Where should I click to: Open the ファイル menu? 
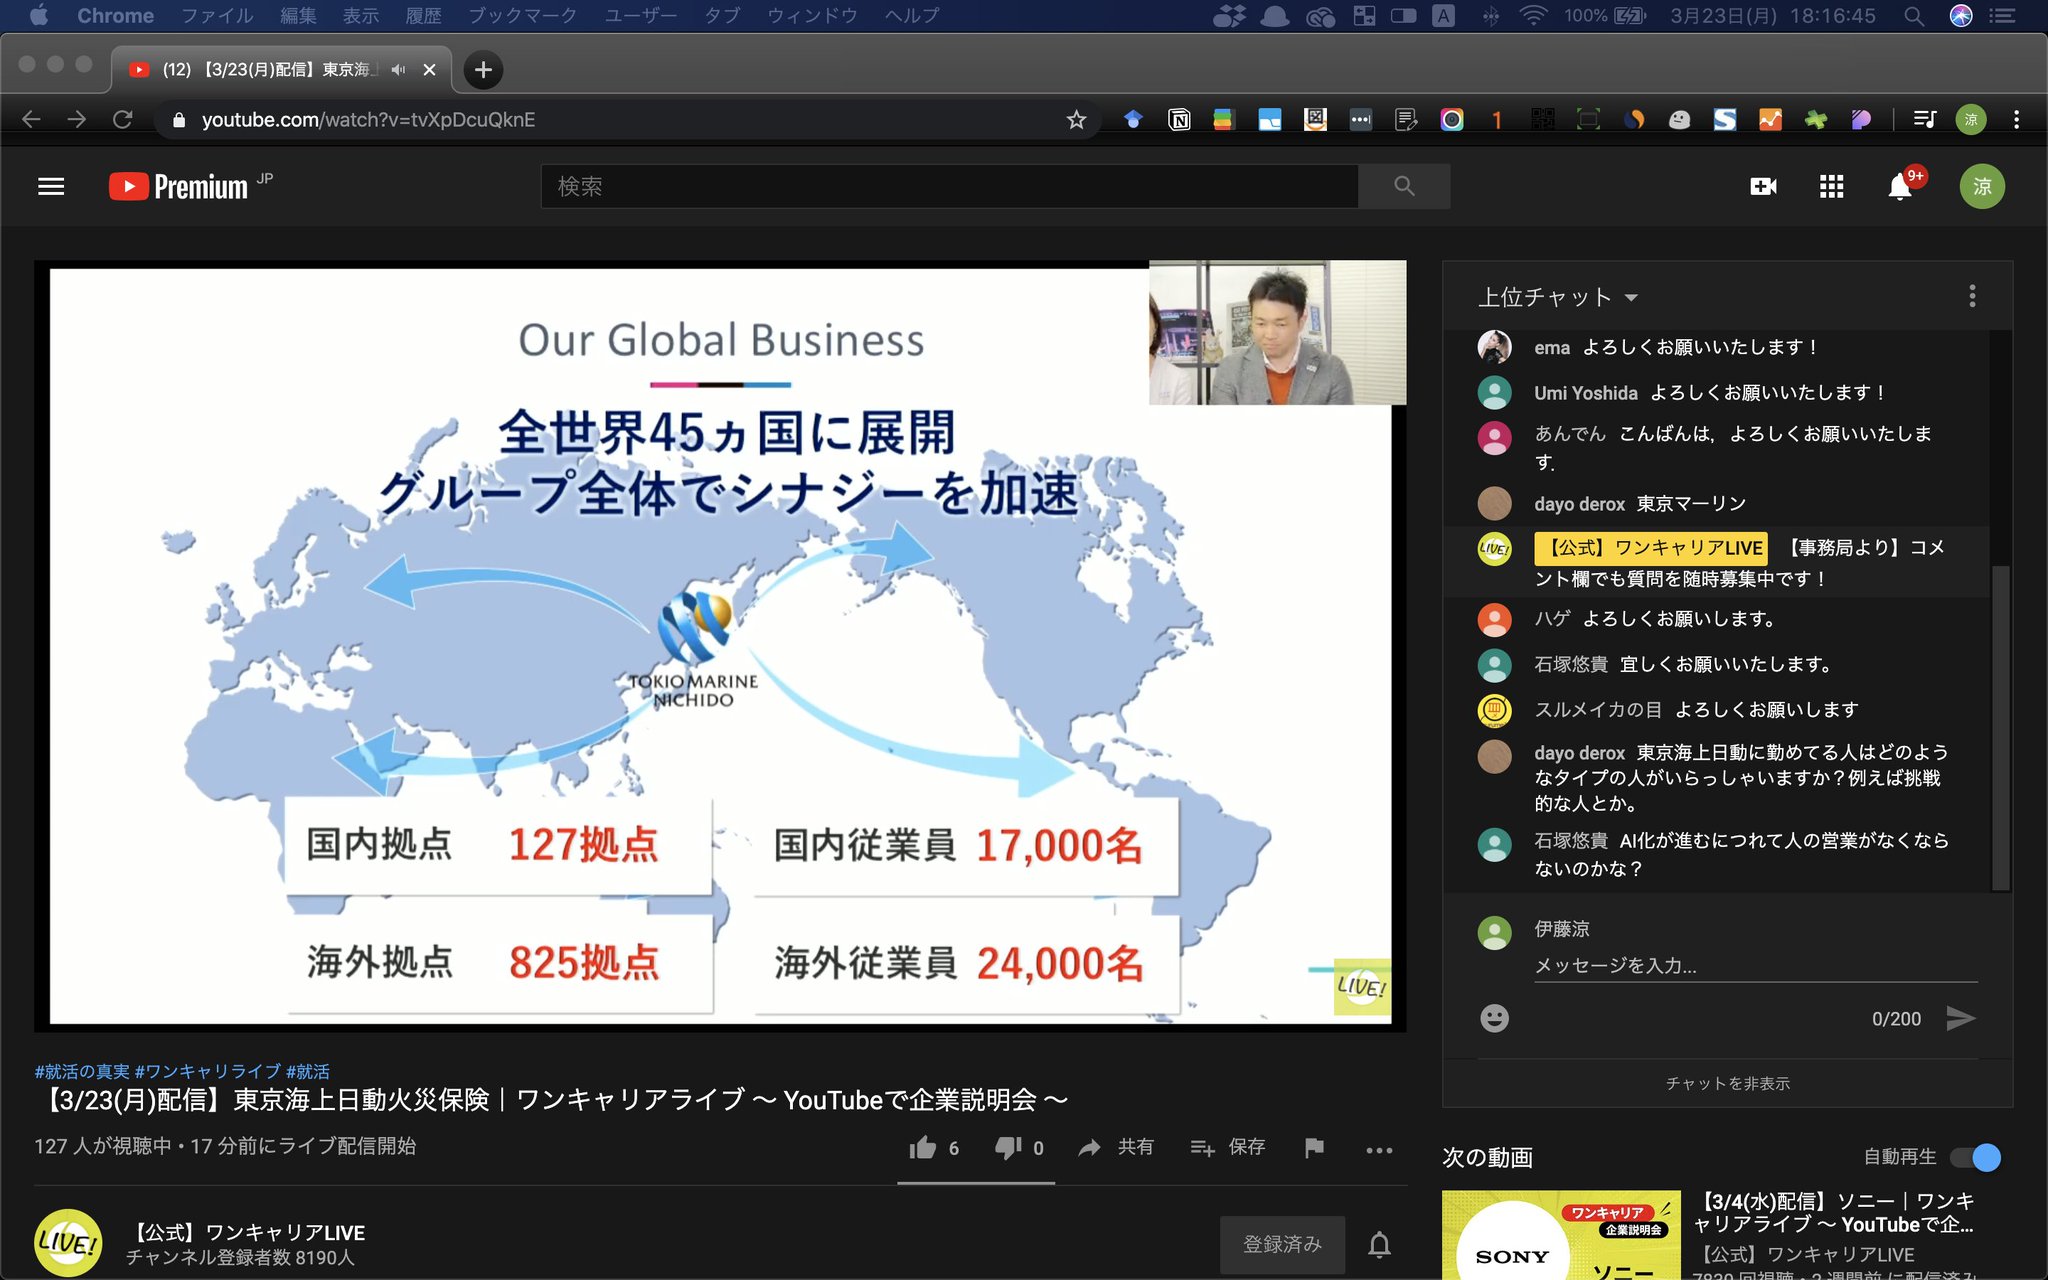[217, 15]
